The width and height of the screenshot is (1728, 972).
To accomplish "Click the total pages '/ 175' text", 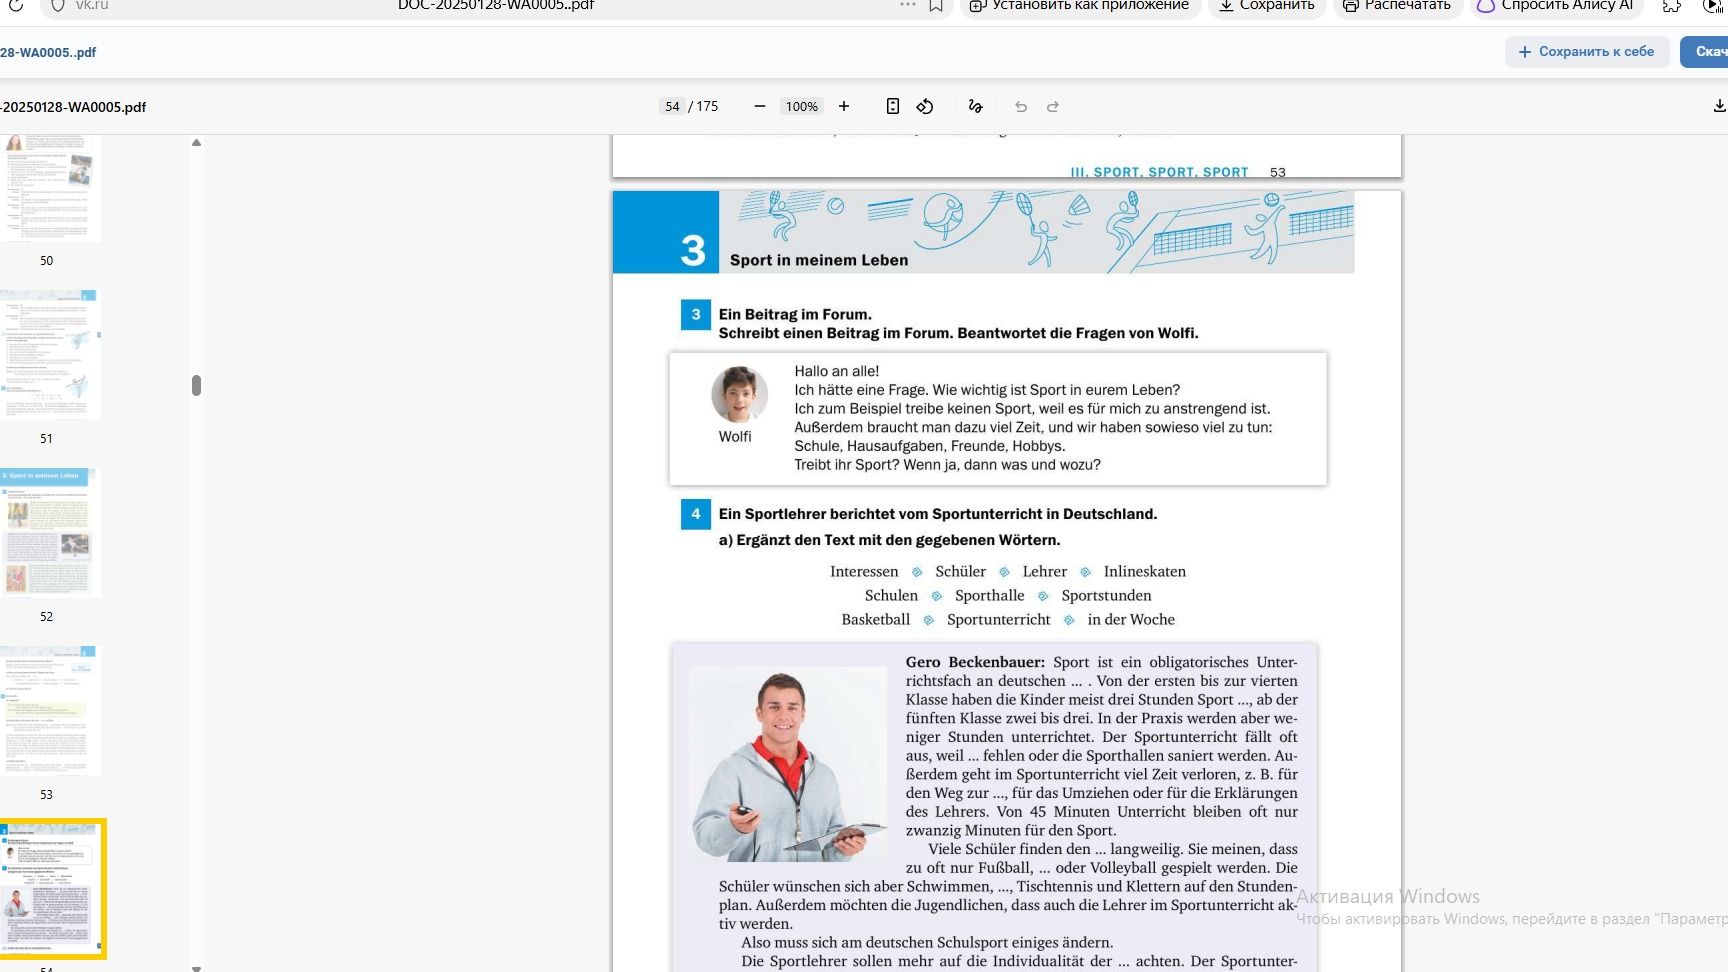I will [x=703, y=106].
